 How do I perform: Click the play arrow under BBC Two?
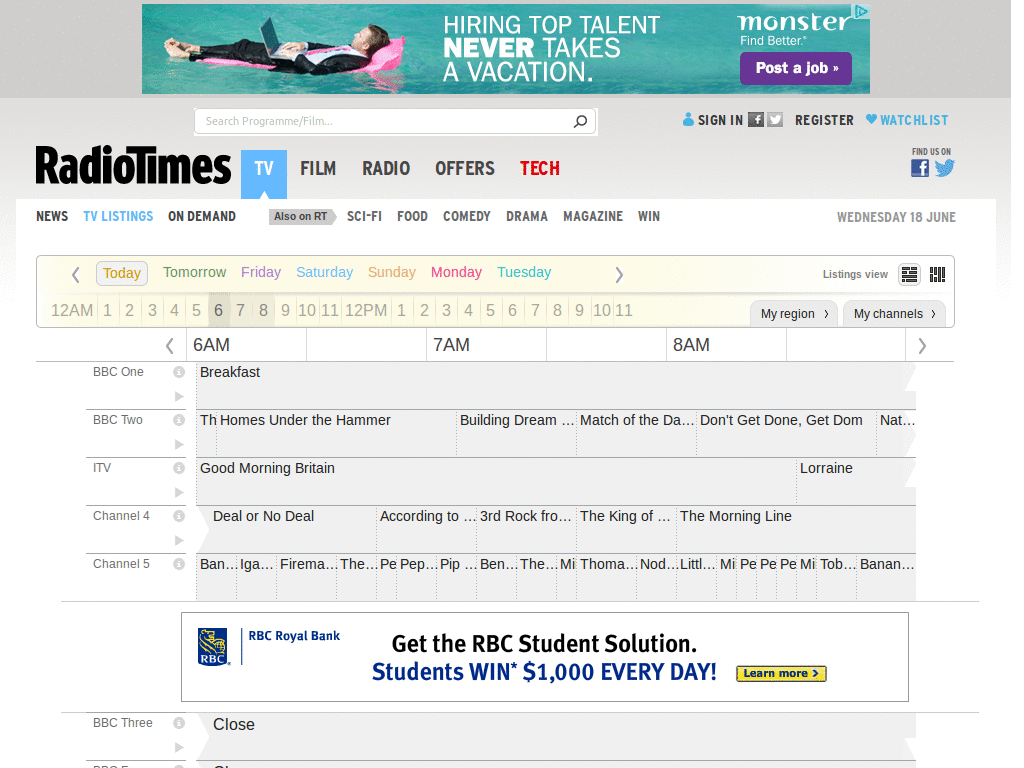coord(179,445)
